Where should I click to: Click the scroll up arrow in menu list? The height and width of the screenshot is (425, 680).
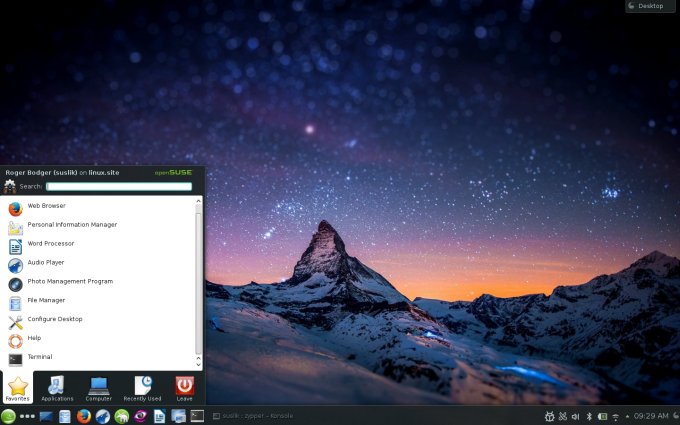point(199,201)
